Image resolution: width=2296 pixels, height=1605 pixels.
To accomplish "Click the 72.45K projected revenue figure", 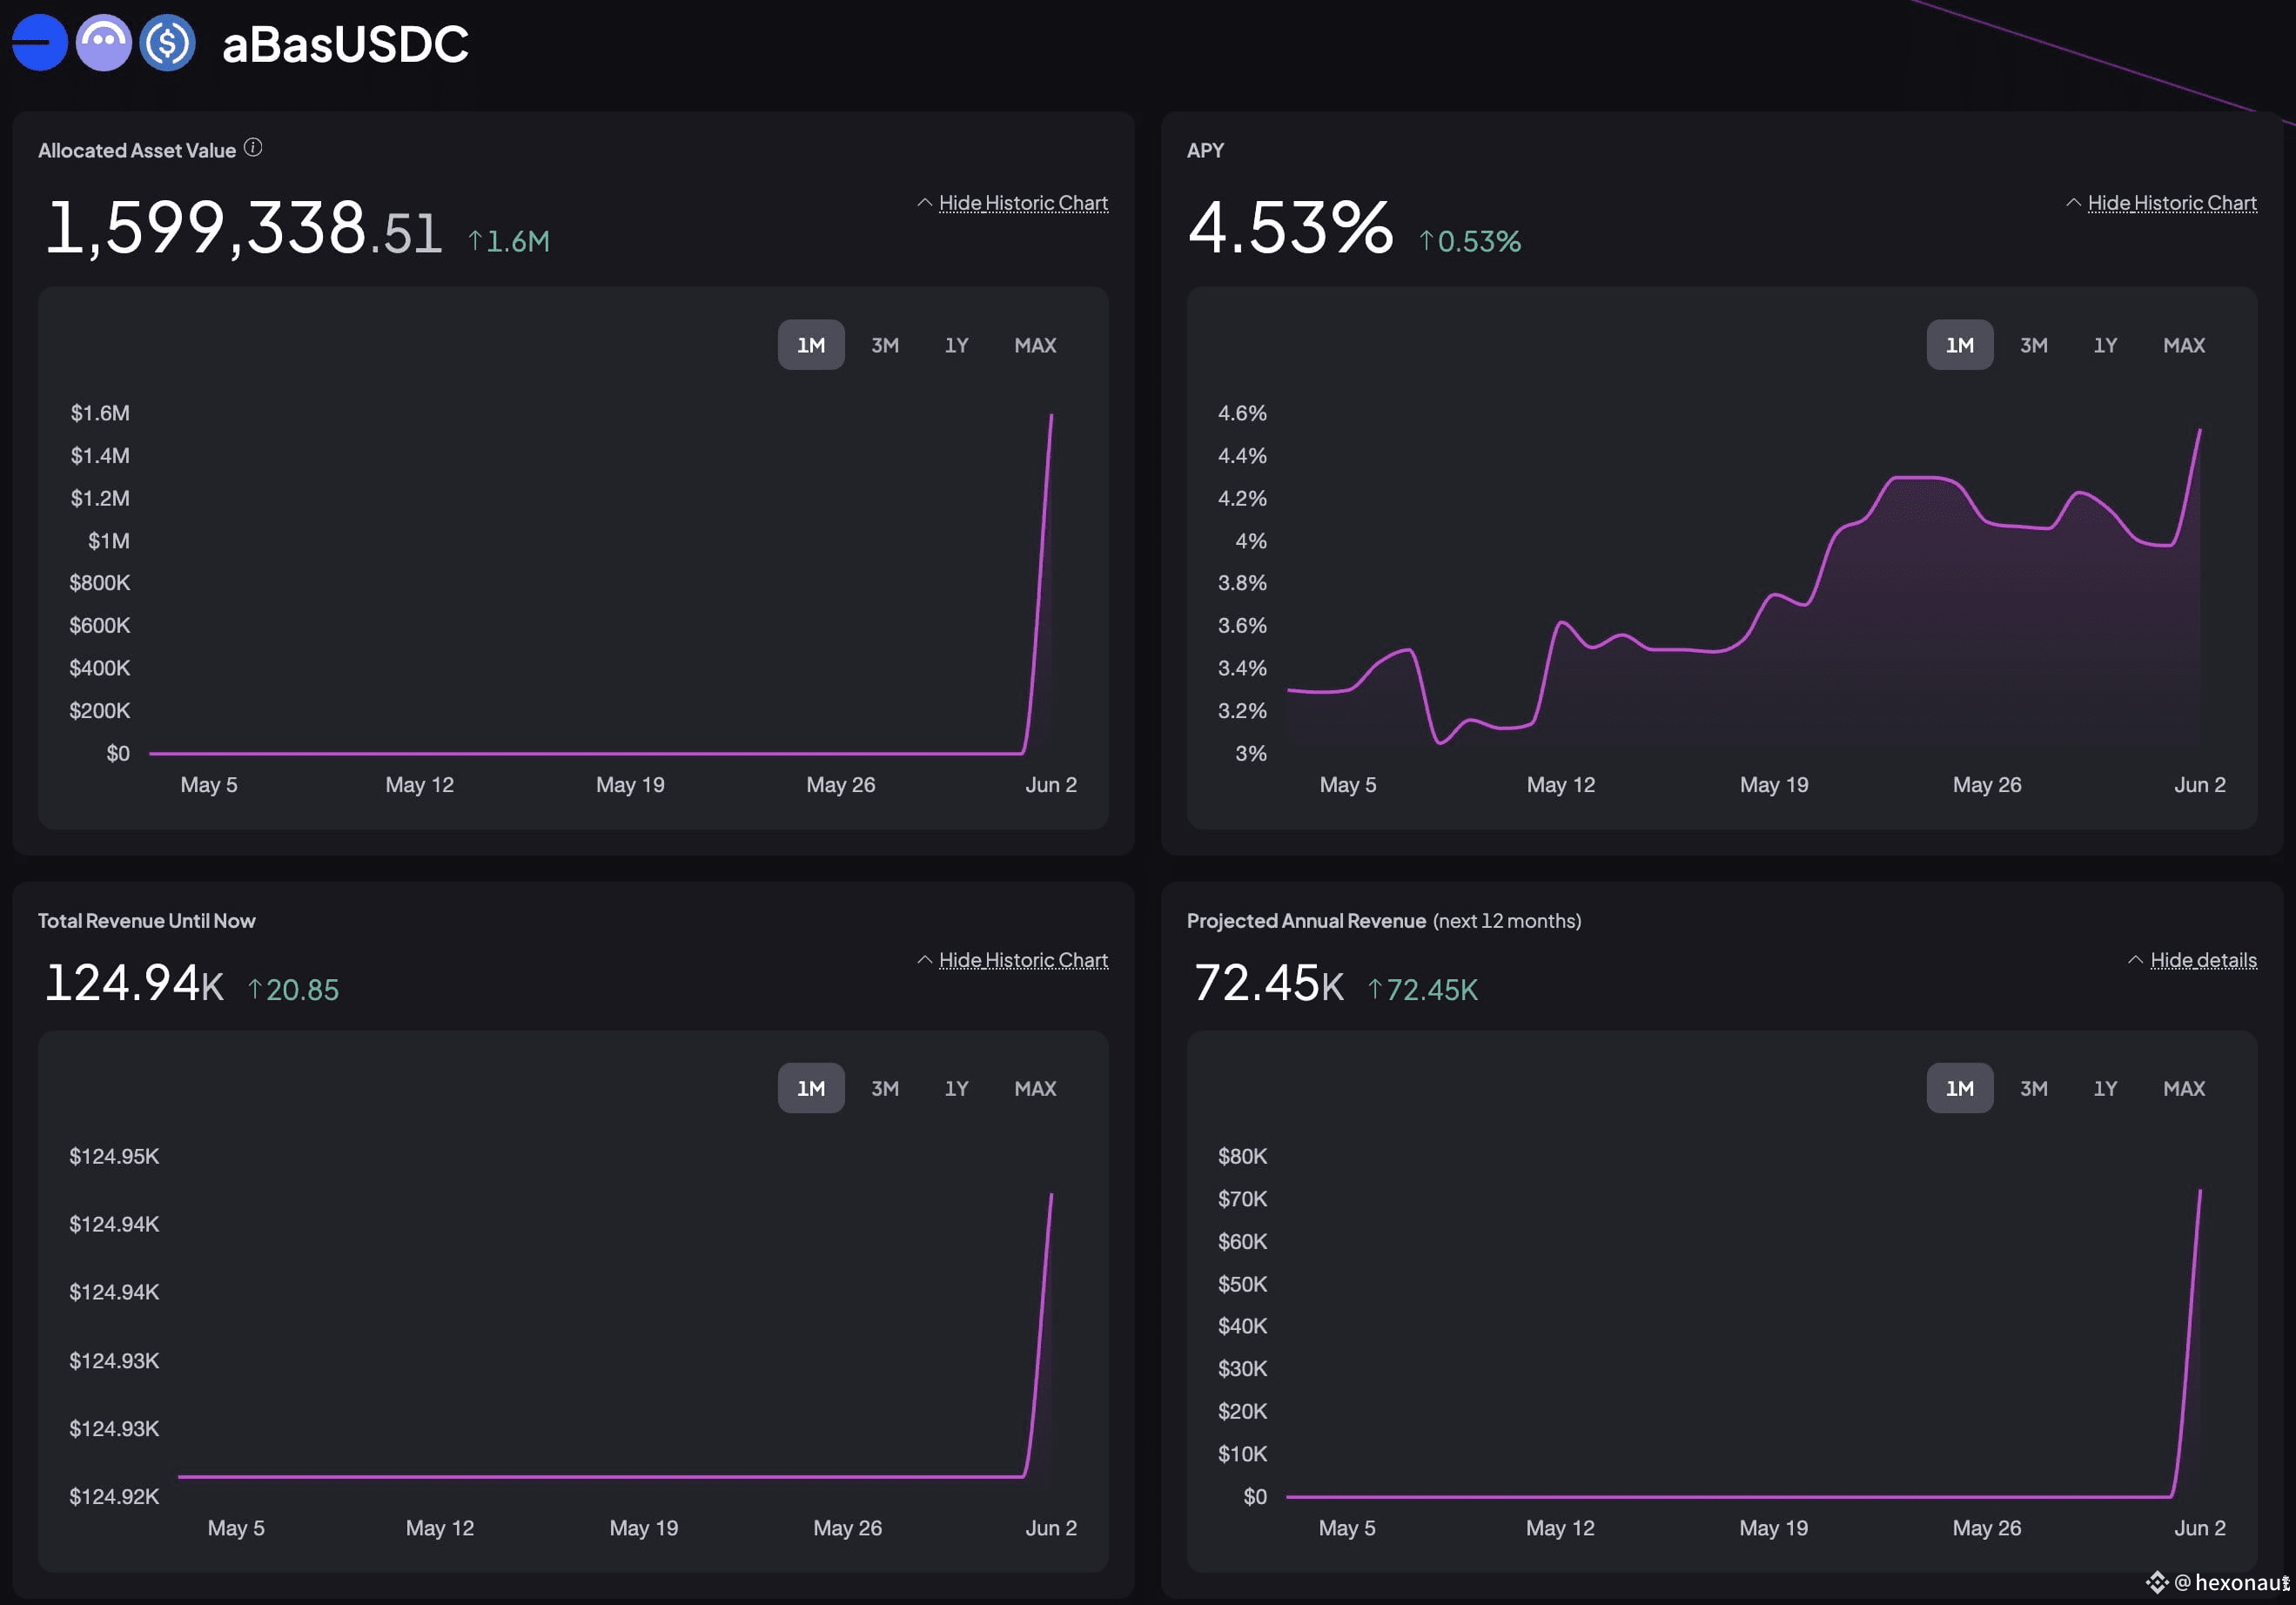I will pyautogui.click(x=1269, y=983).
